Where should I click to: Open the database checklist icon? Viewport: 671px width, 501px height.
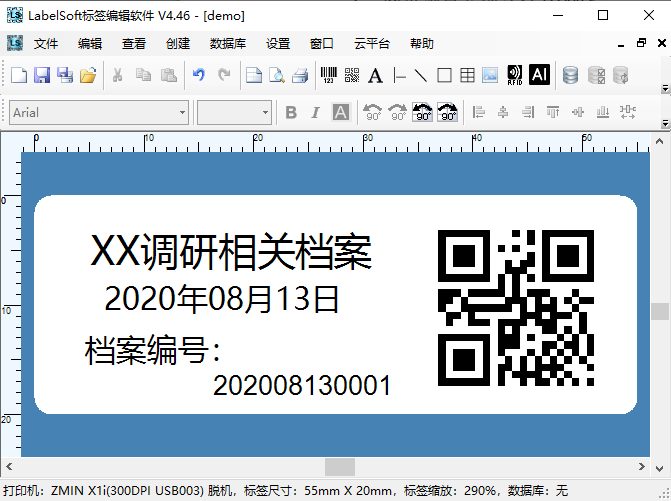(x=597, y=75)
